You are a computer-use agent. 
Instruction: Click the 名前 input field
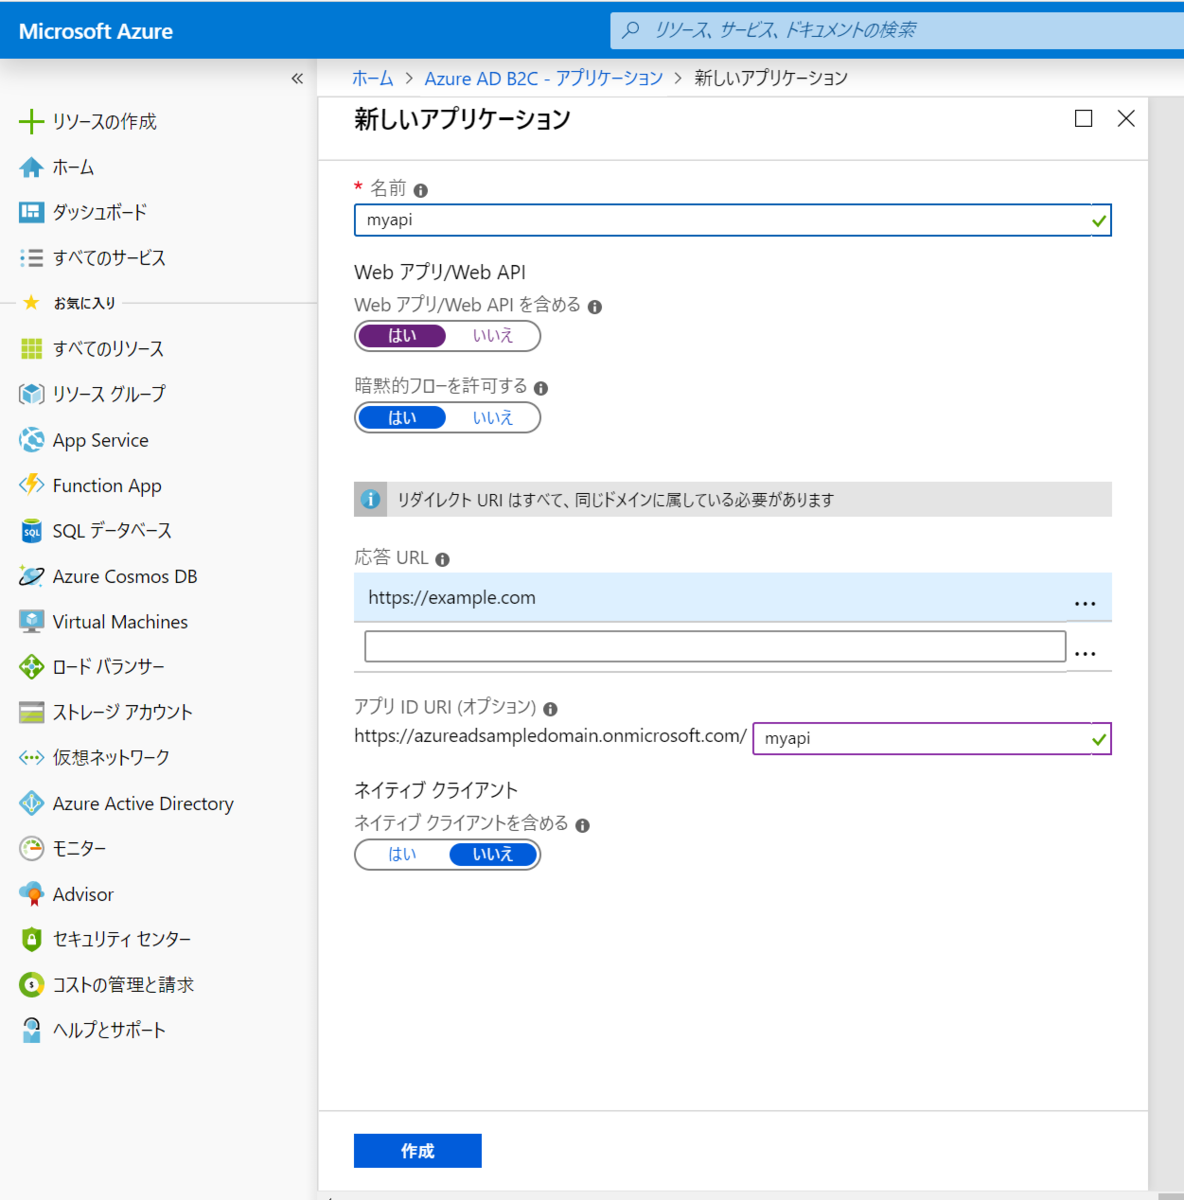pyautogui.click(x=732, y=220)
